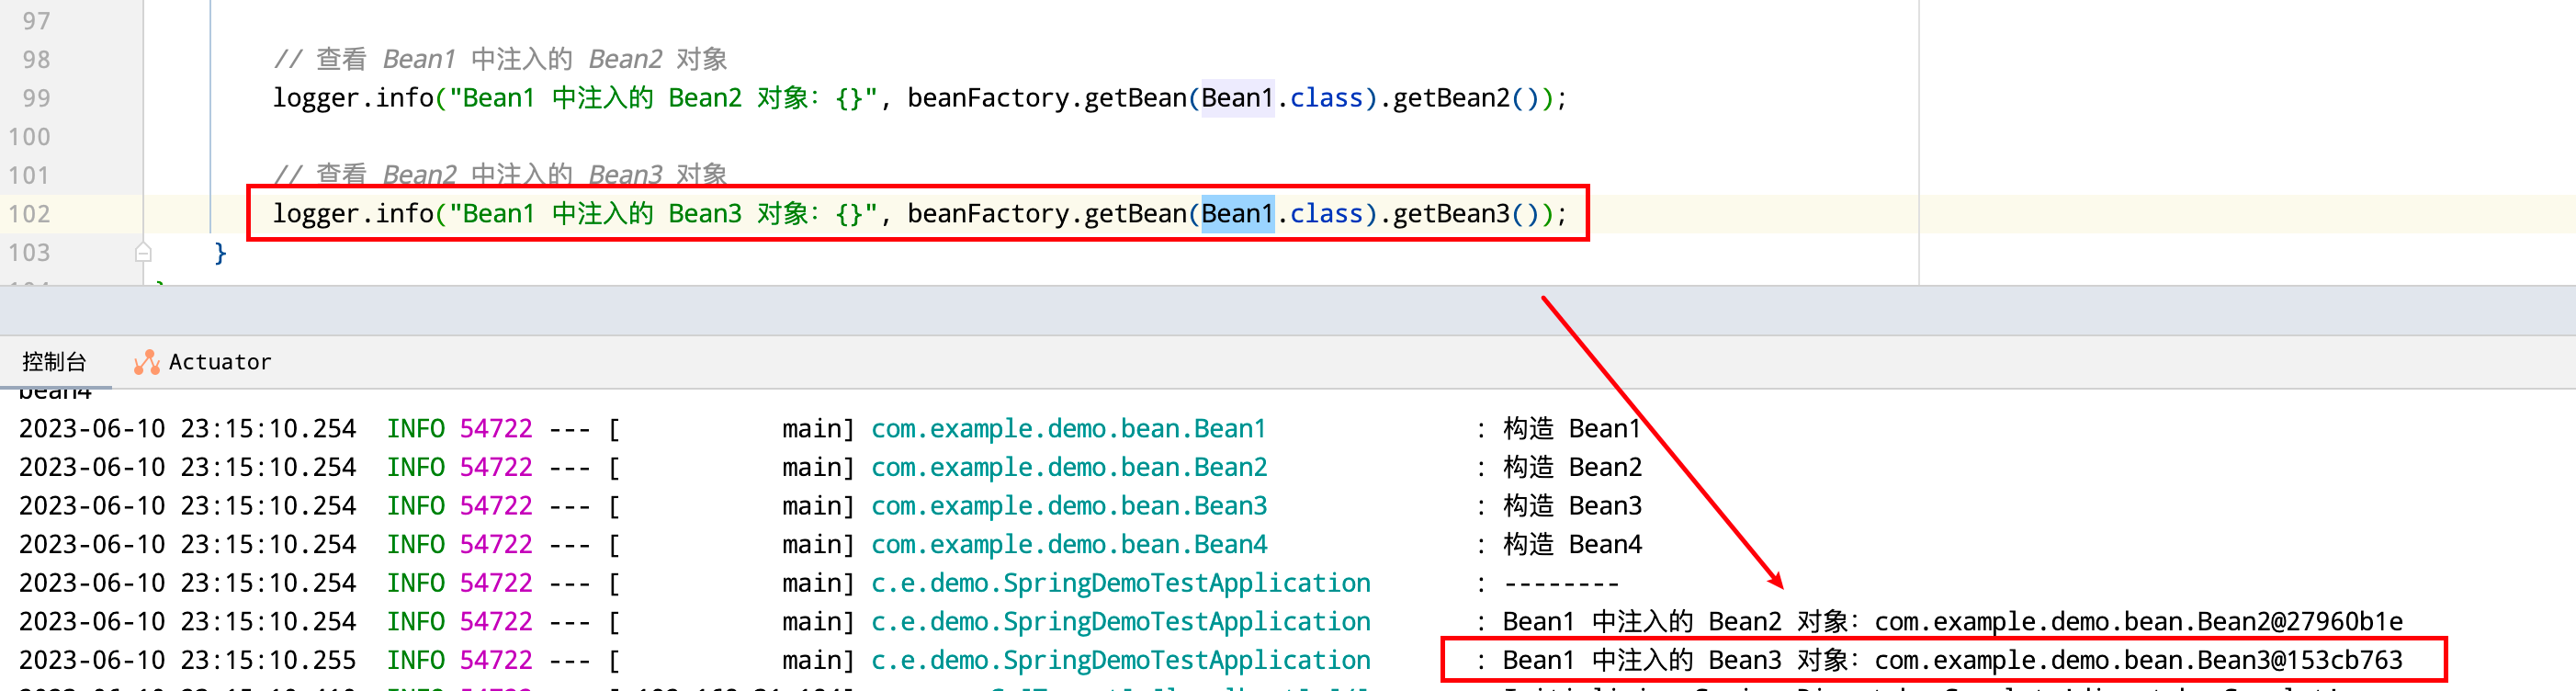2576x691 pixels.
Task: Click process id 54722 on Bean4 line
Action: click(496, 545)
